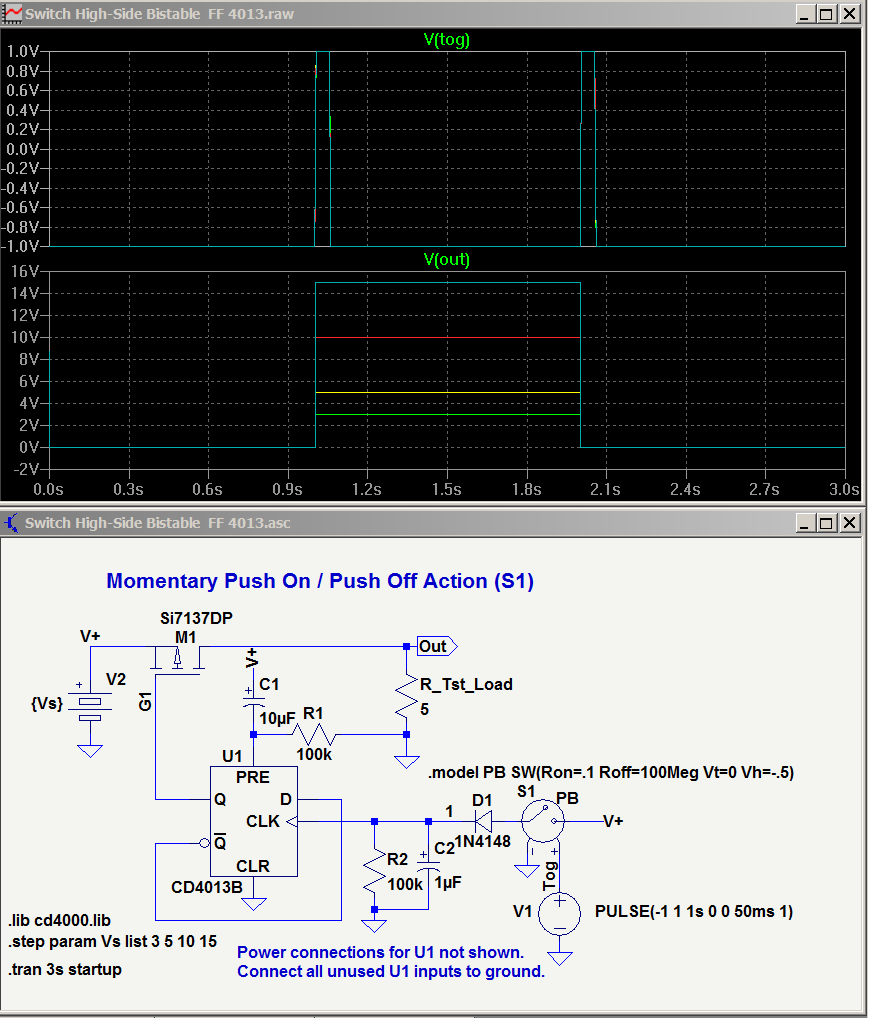Click the red 10V trace in V(out) plot

coord(447,338)
